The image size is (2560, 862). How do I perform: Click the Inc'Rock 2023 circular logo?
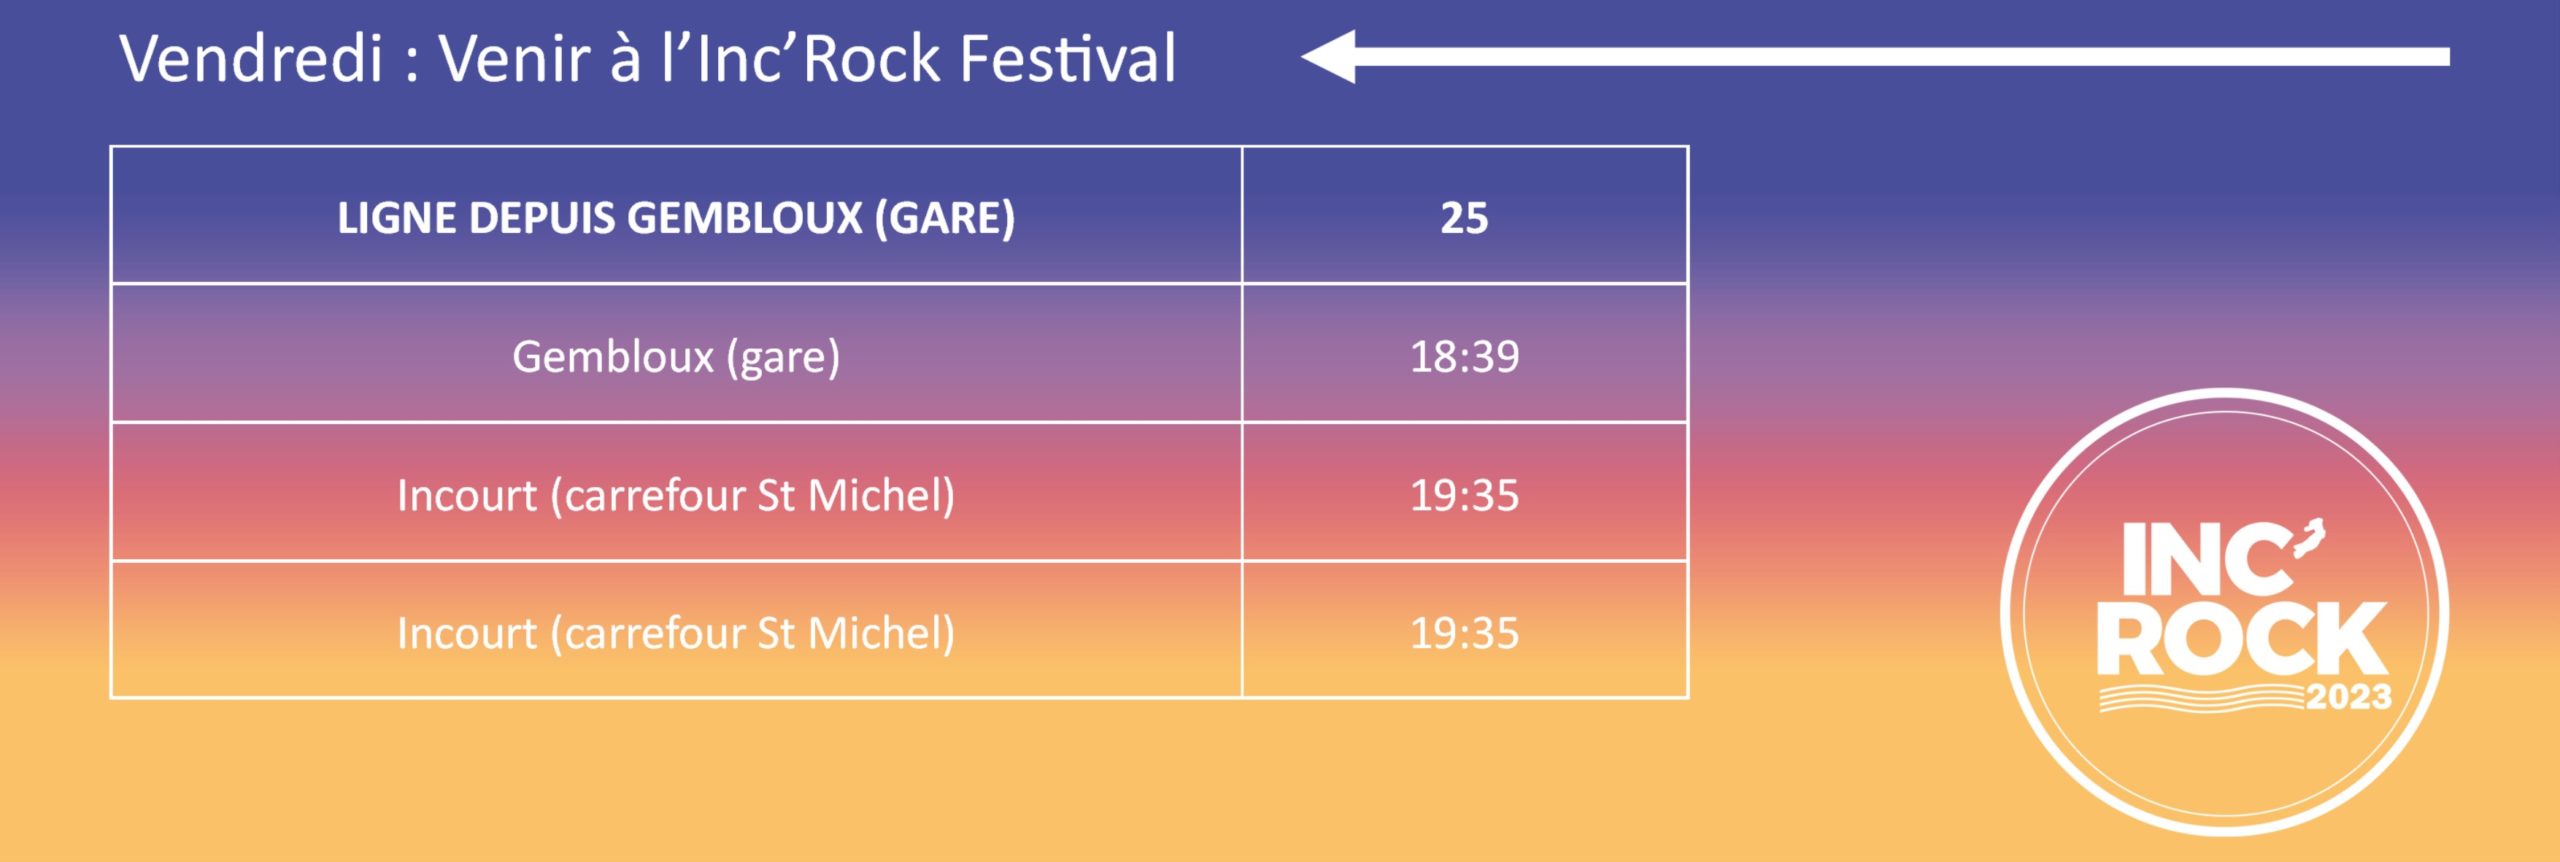2224,611
